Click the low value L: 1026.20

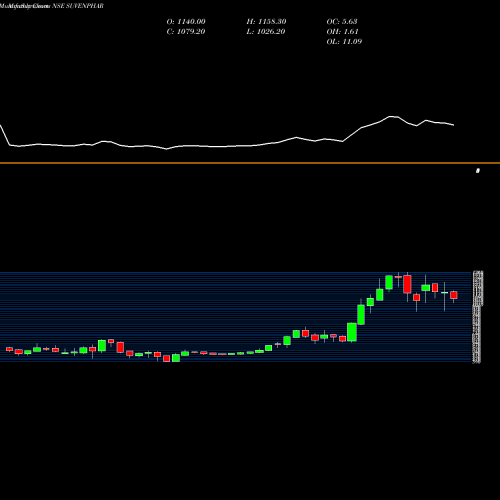click(x=266, y=32)
